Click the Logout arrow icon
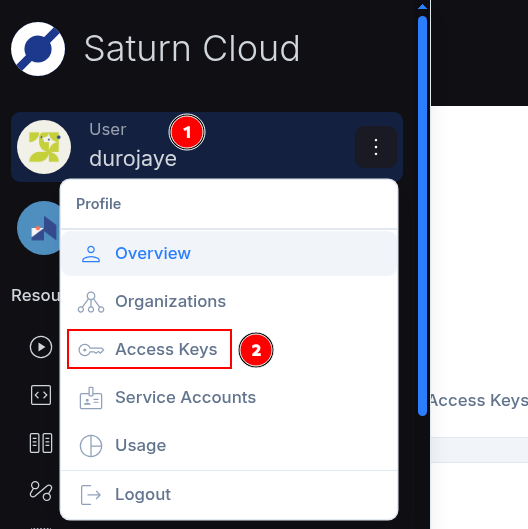 [91, 495]
